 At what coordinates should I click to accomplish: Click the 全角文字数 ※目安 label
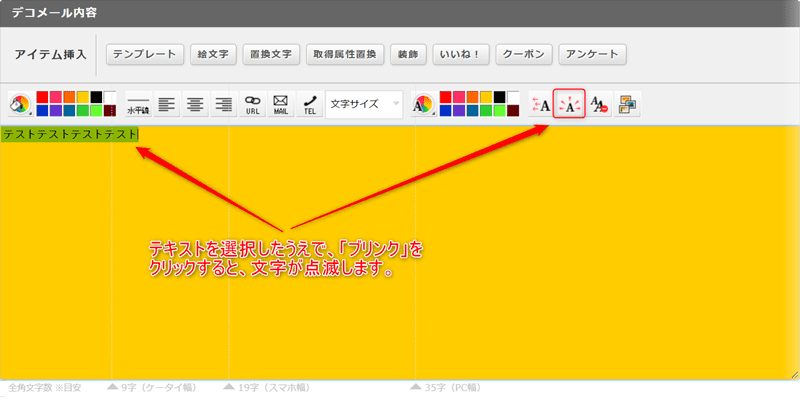44,388
